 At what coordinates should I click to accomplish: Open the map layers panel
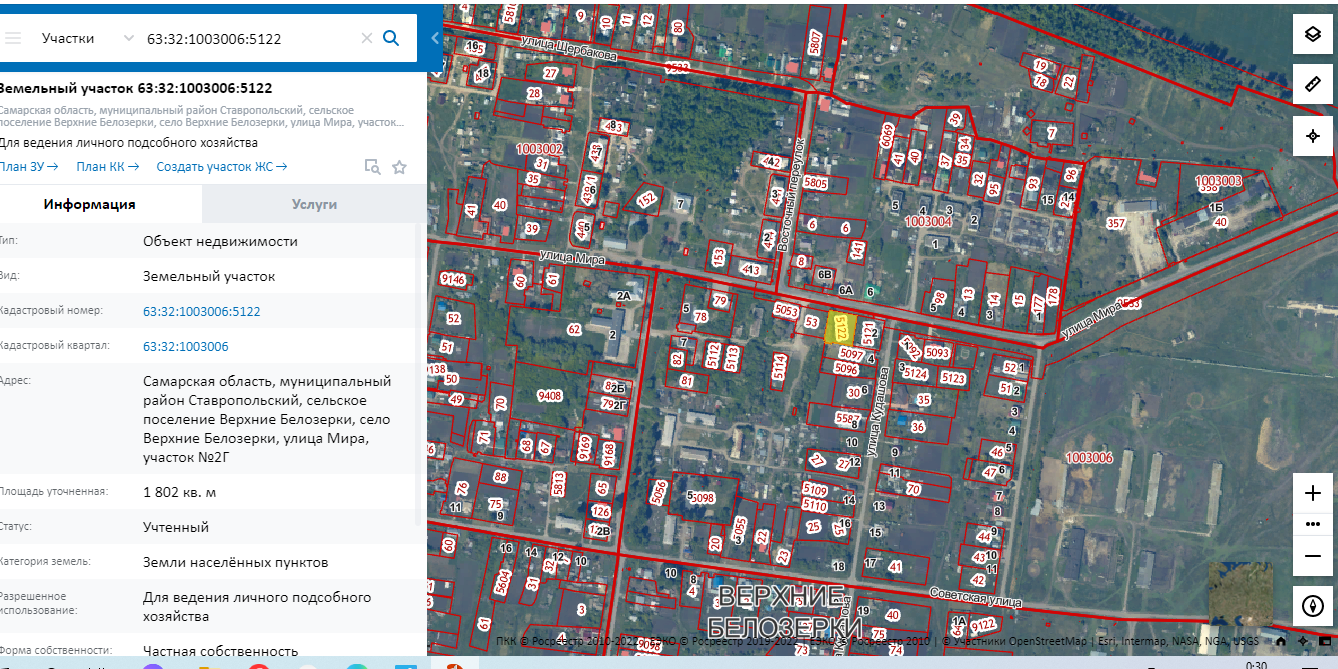coord(1313,35)
